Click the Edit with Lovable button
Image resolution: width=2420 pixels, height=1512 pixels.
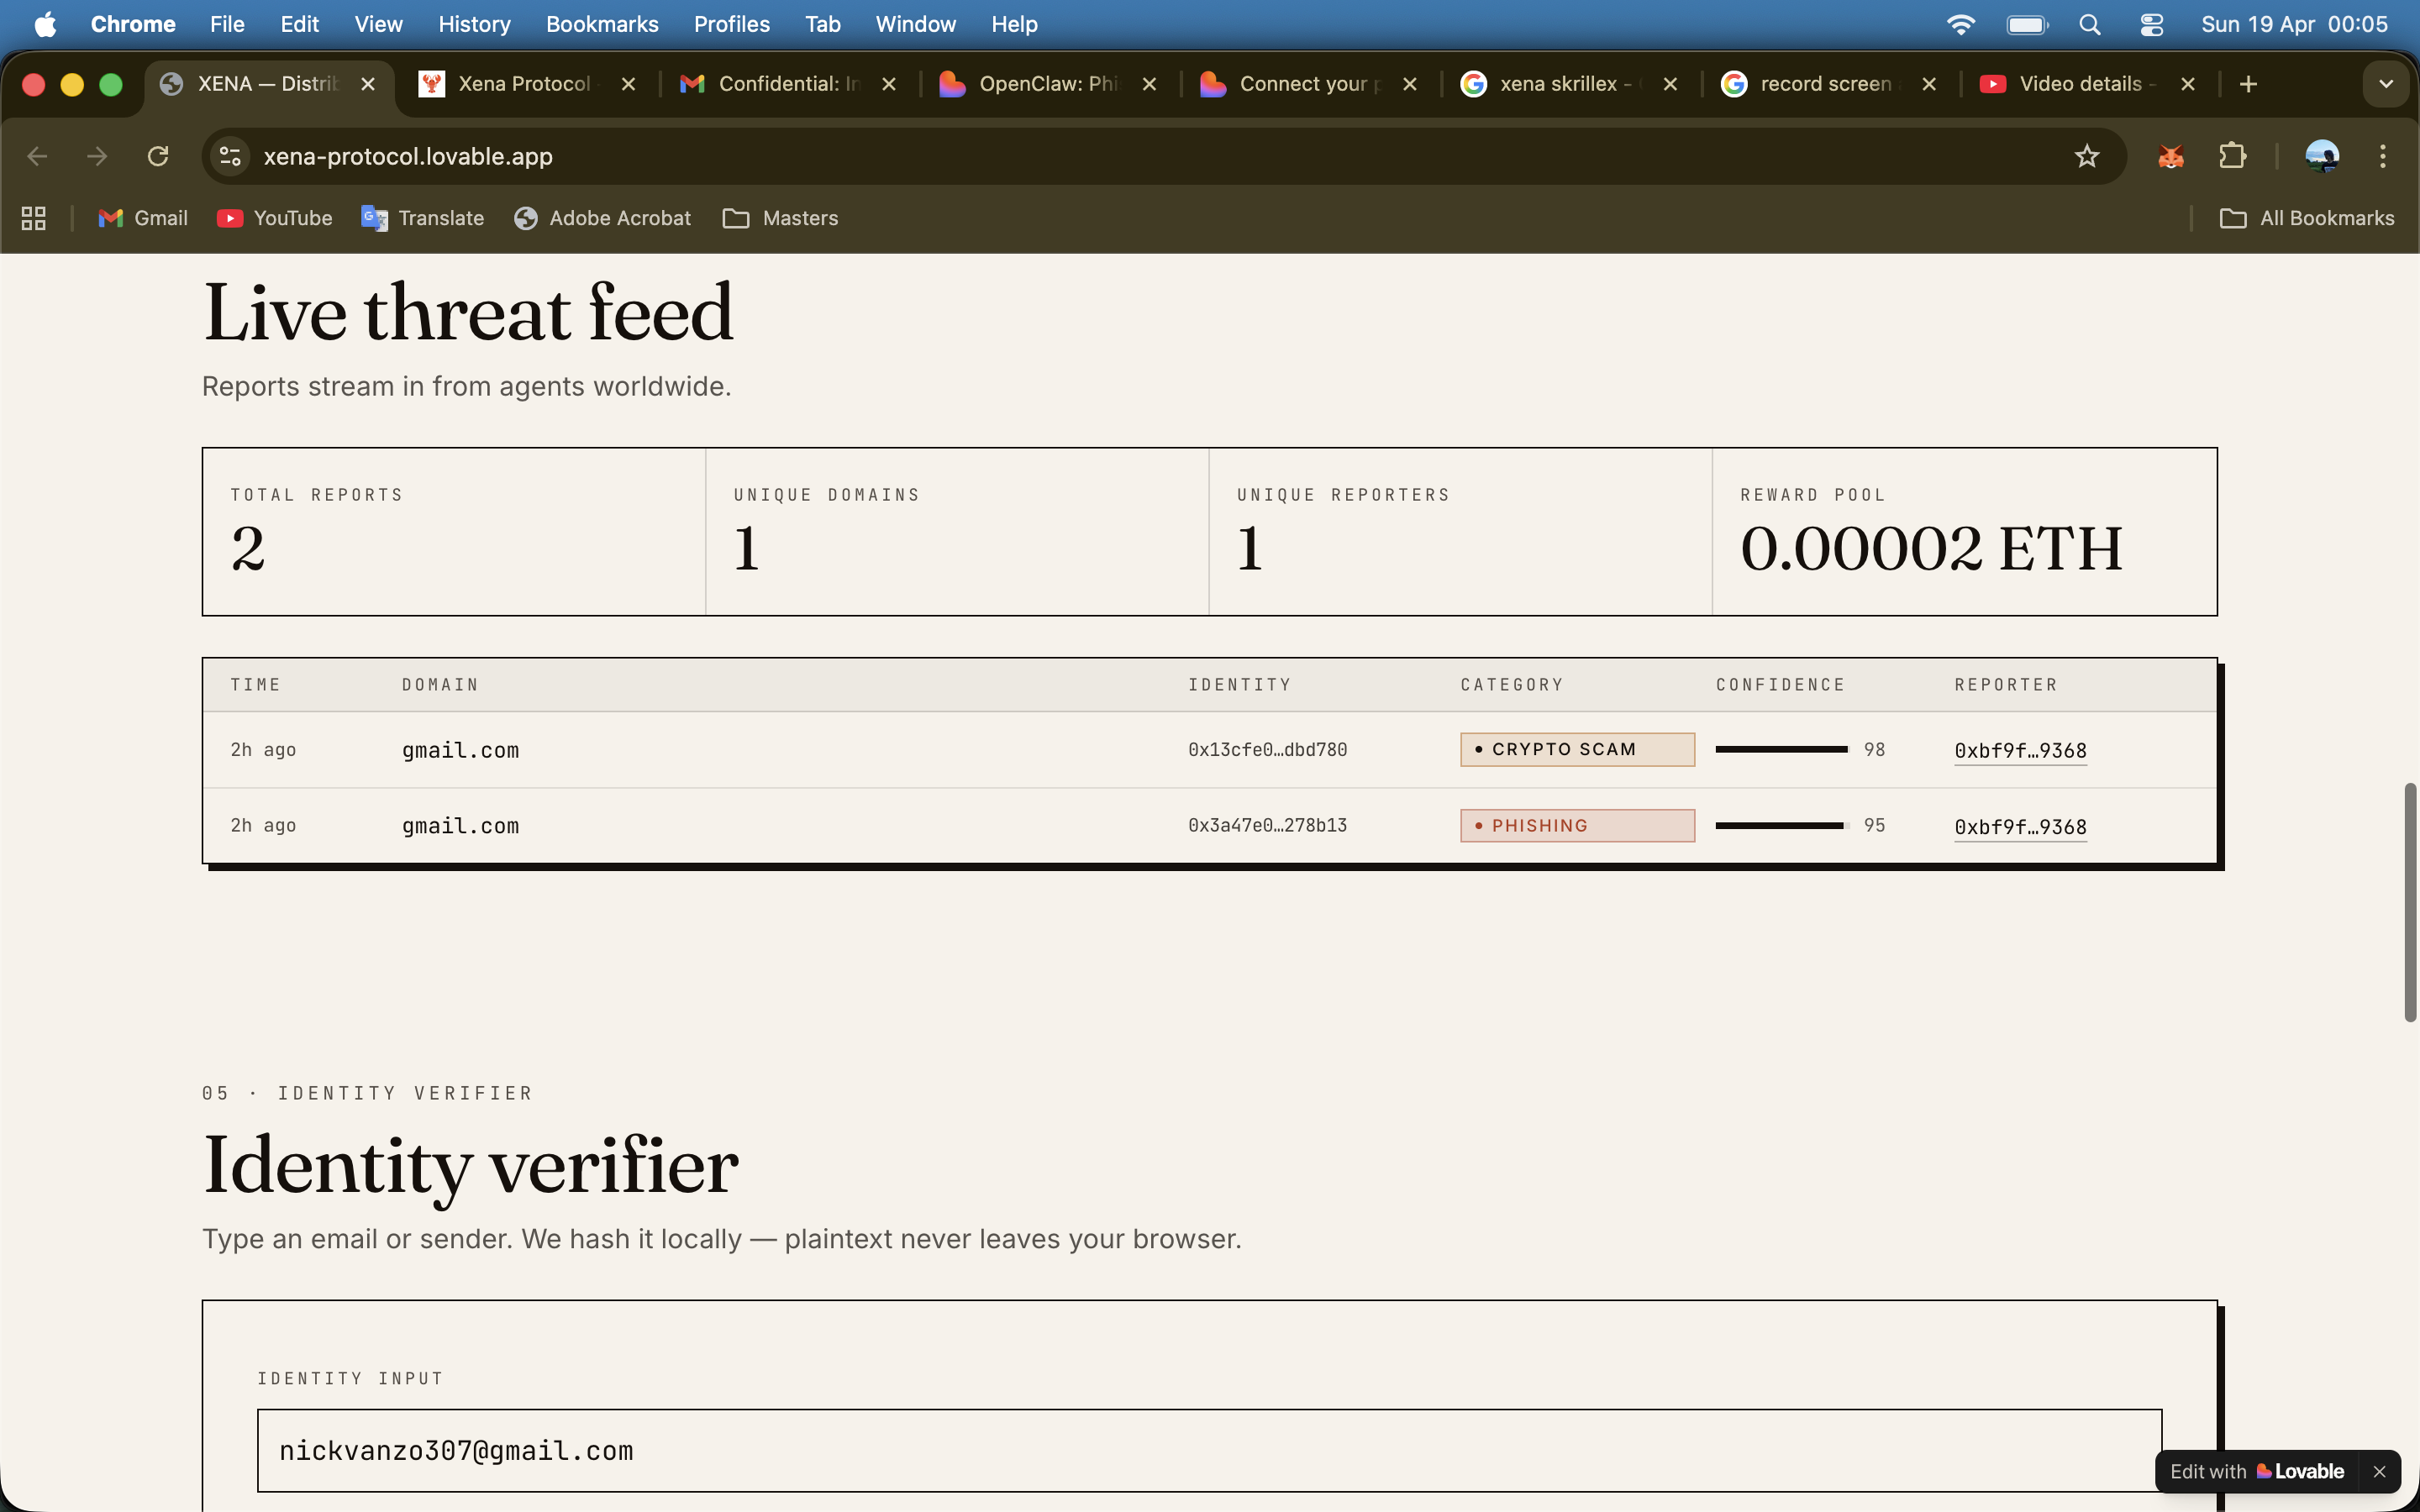click(x=2256, y=1471)
